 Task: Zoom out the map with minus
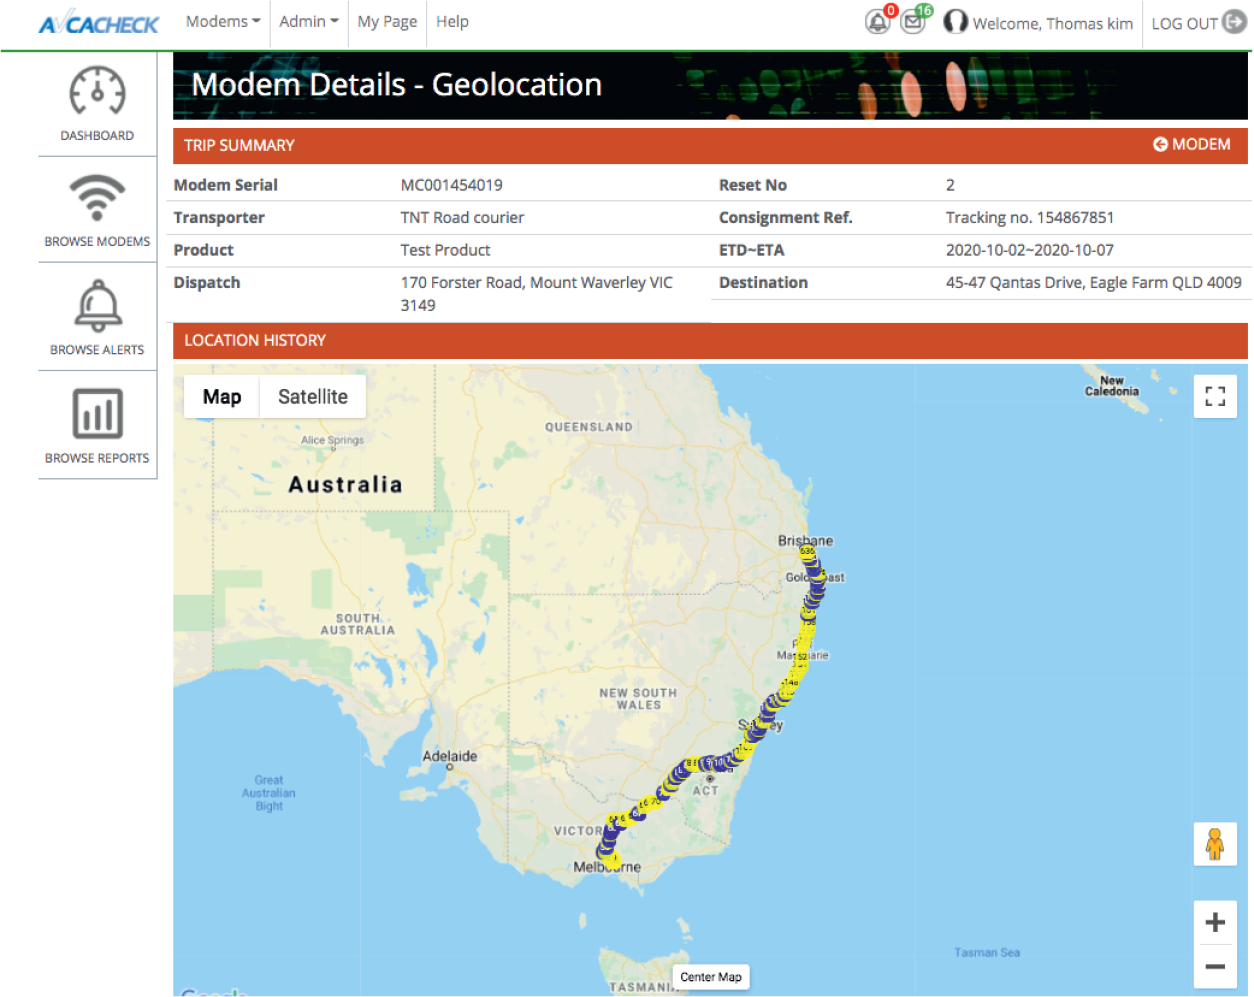click(x=1215, y=966)
